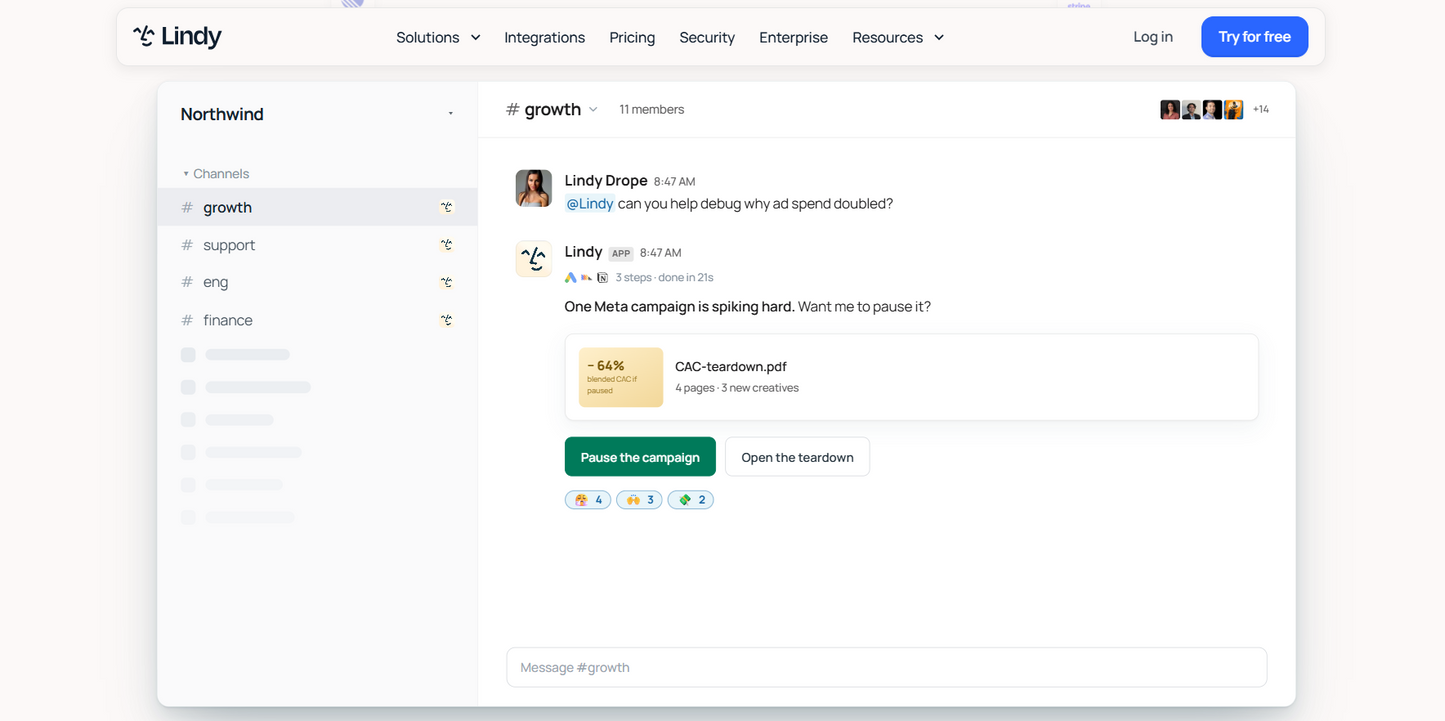Select the finance channel
The width and height of the screenshot is (1445, 721).
pos(317,320)
